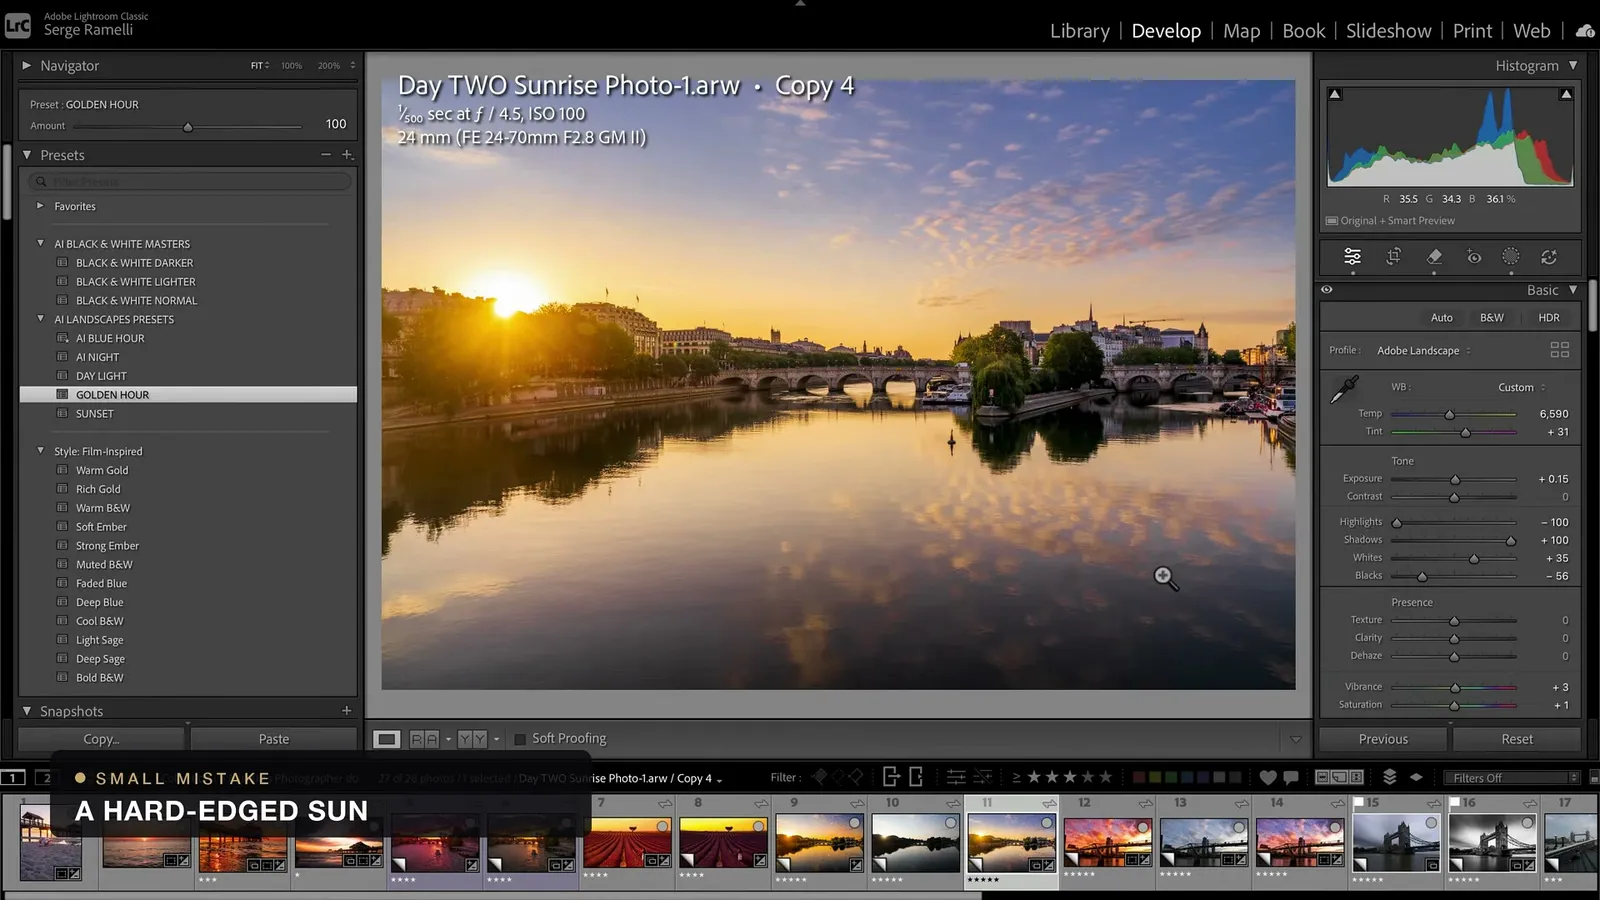Expand the Favorites preset group
This screenshot has height=900, width=1600.
coord(40,206)
